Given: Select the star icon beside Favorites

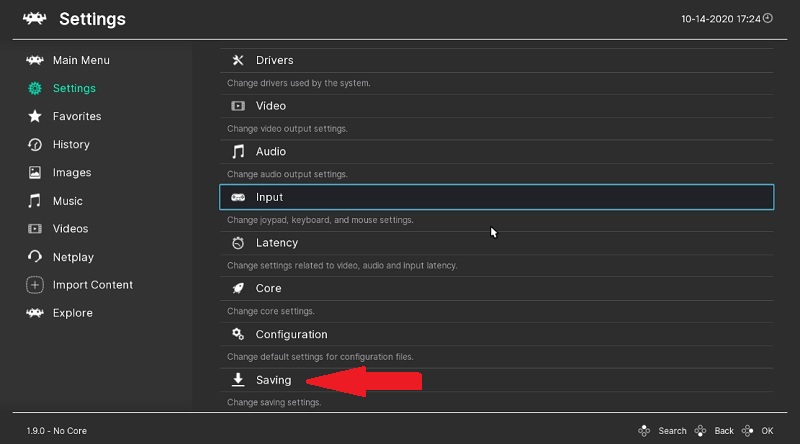Looking at the screenshot, I should click(35, 117).
